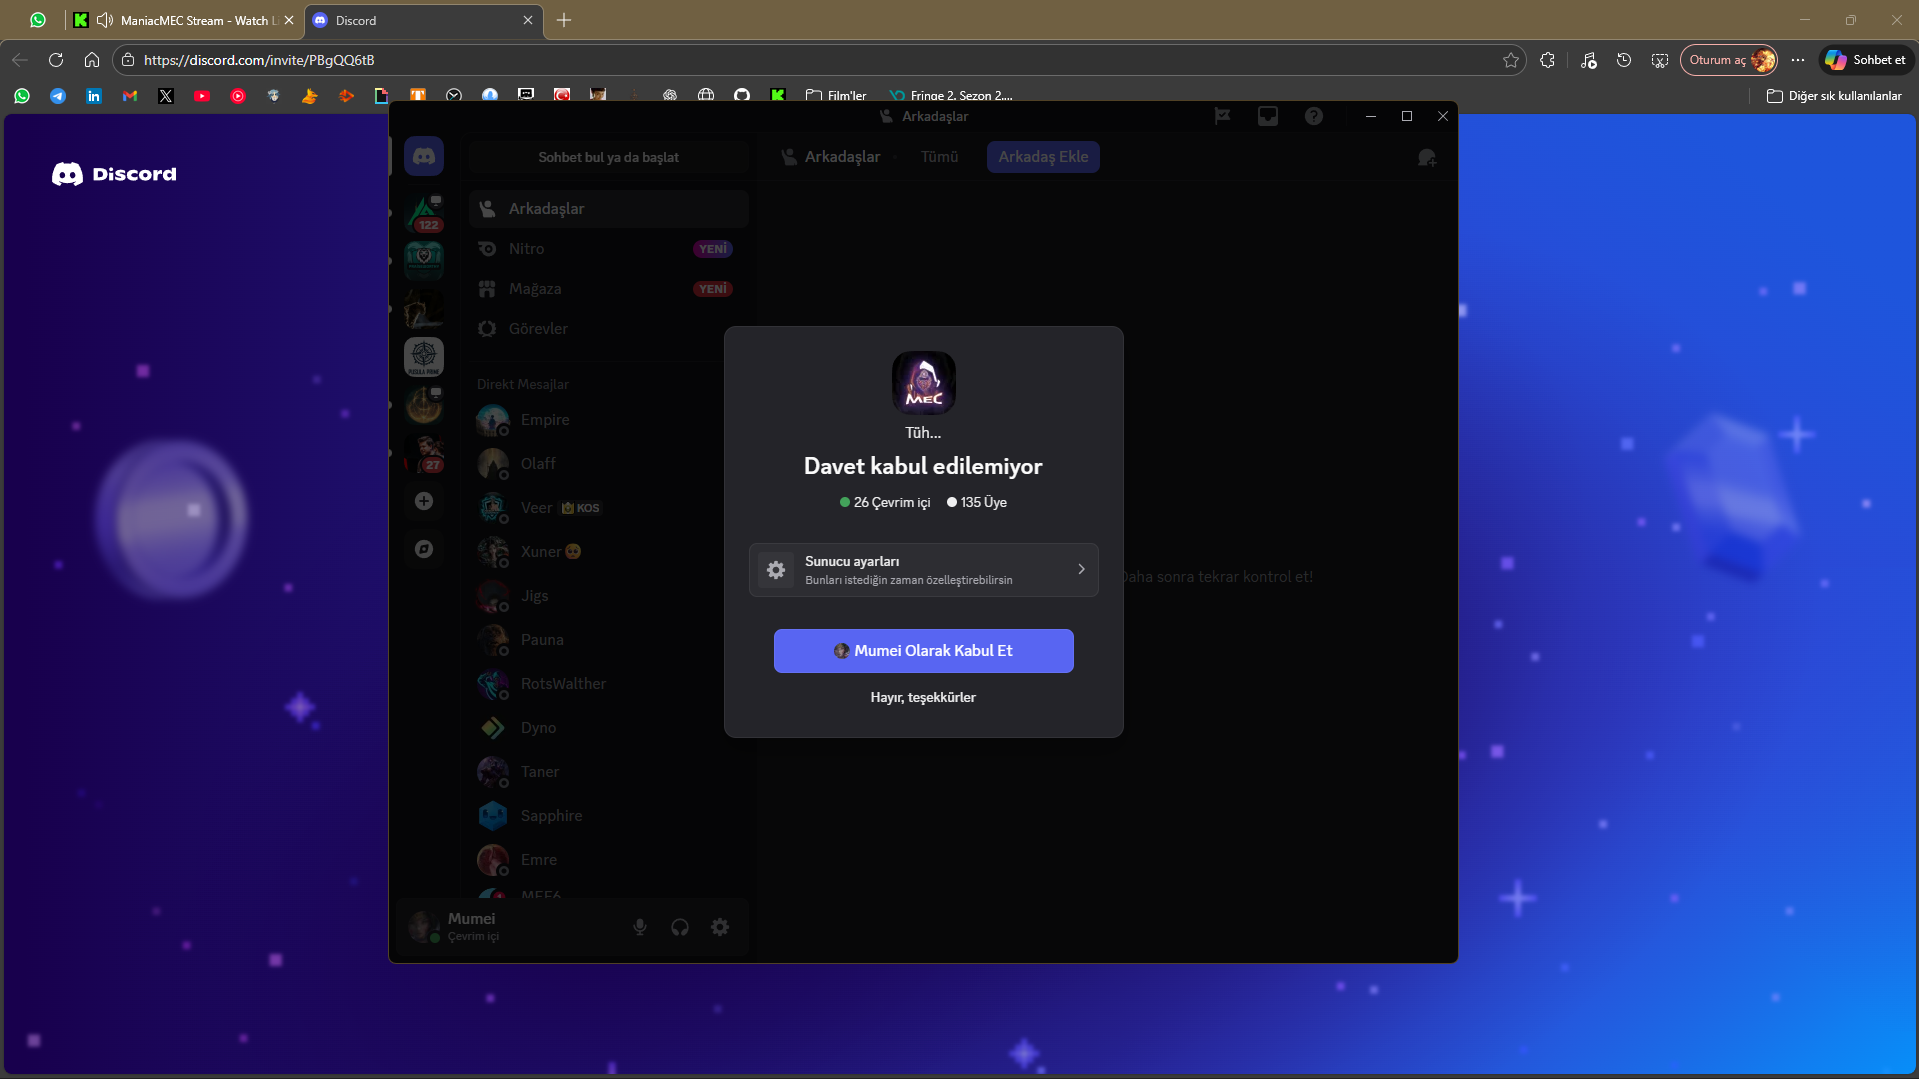The width and height of the screenshot is (1919, 1079).
Task: Open direct message with Jigs
Action: click(608, 596)
